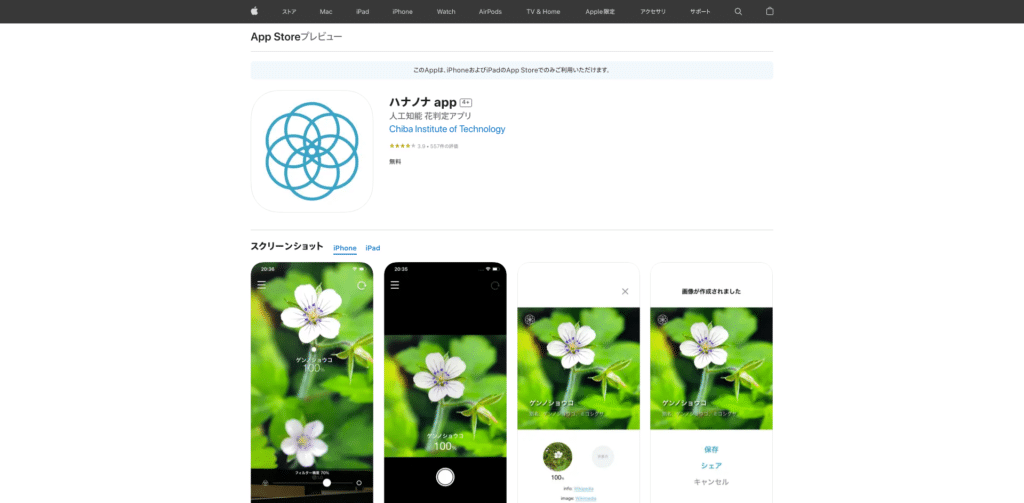Click the ハナノナ app title
Screen dimensions: 1024x503
coord(423,103)
